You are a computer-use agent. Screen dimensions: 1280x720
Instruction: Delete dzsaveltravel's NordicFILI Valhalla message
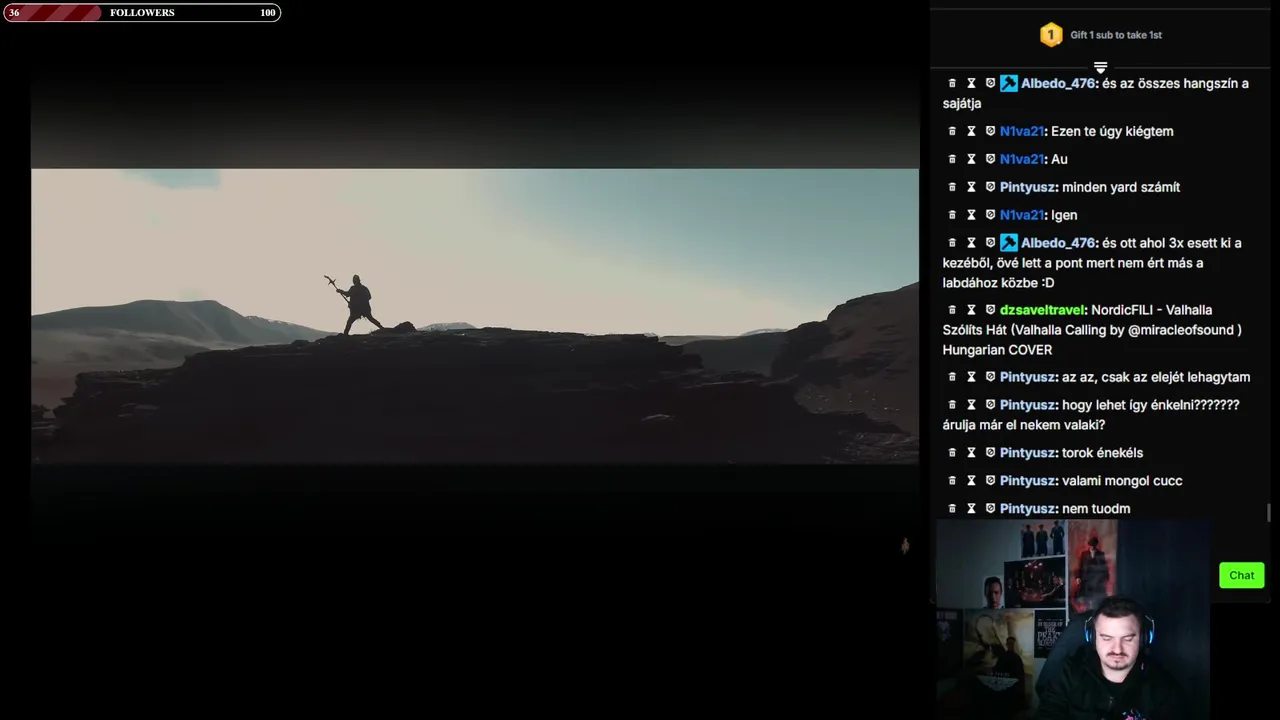click(952, 310)
